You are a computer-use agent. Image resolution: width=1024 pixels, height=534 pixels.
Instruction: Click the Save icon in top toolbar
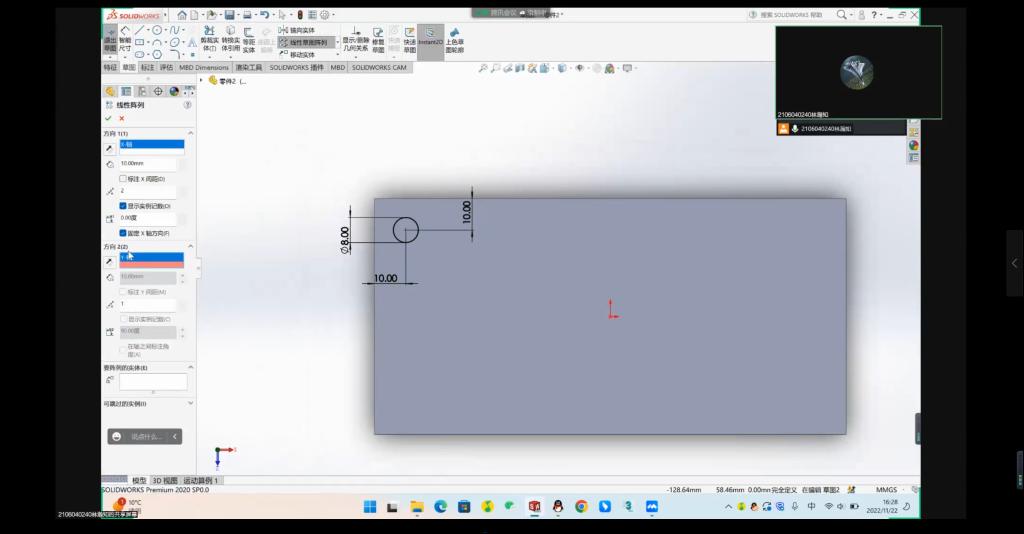[229, 15]
